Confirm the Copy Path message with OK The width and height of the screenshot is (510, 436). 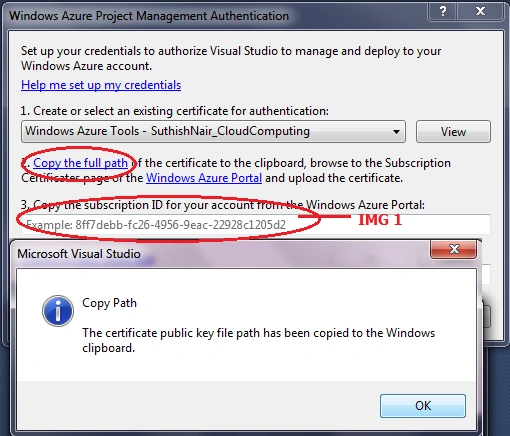[423, 406]
